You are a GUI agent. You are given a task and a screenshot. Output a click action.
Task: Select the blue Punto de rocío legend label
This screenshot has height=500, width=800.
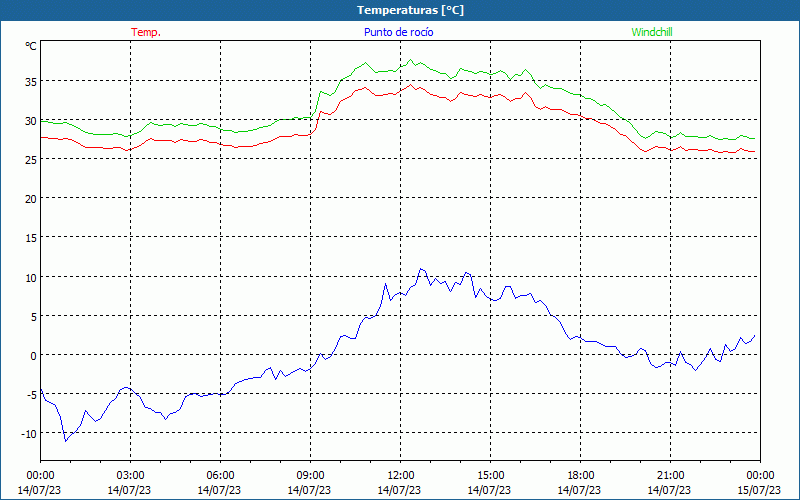398,32
